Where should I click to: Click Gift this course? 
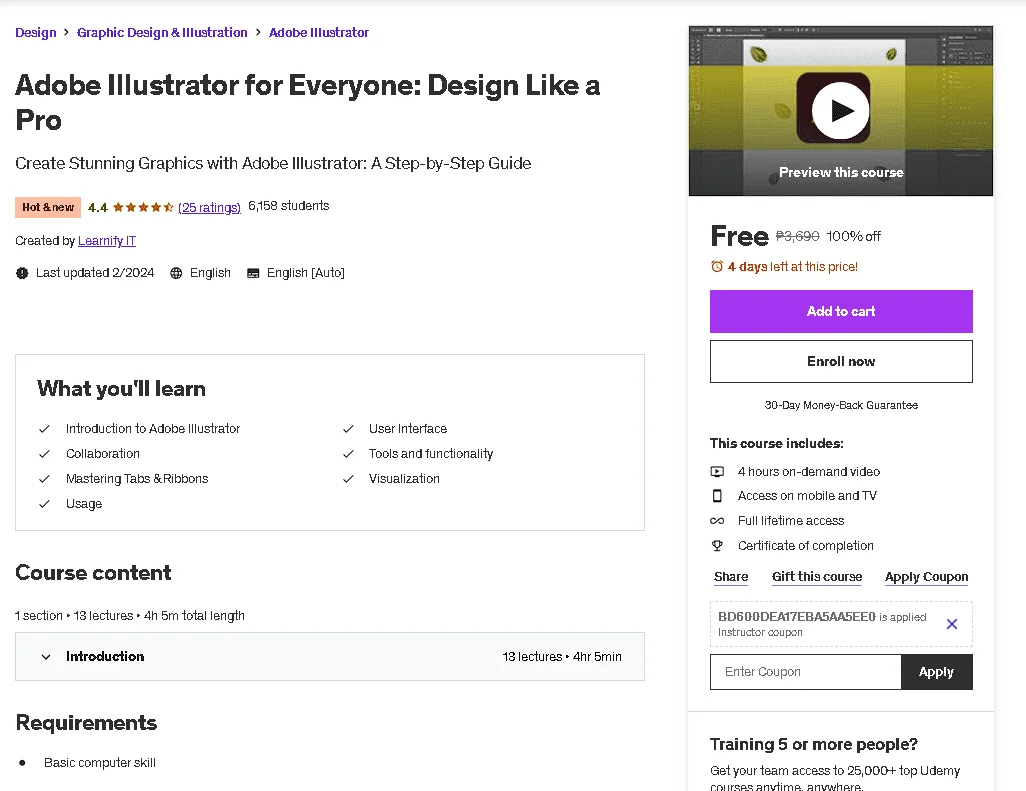click(817, 576)
